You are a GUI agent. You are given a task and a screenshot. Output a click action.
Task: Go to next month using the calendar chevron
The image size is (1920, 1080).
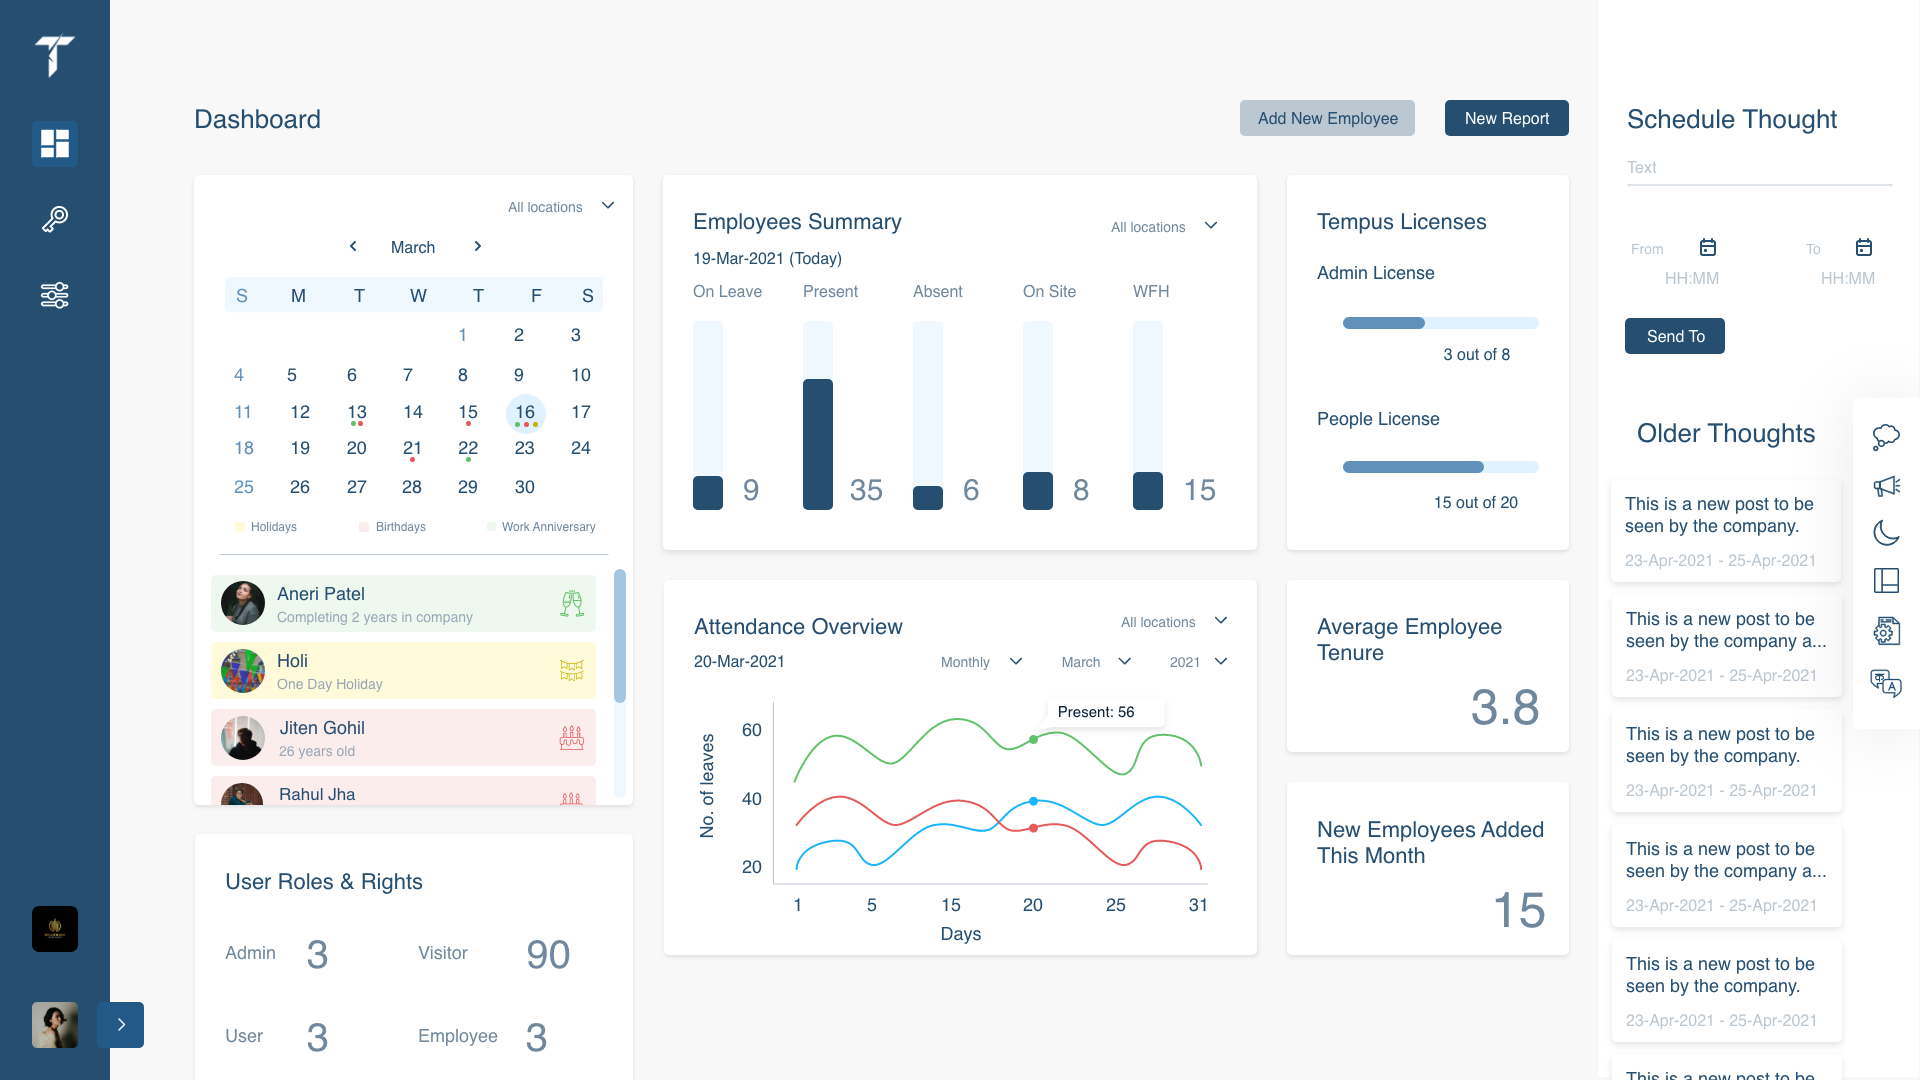(478, 246)
